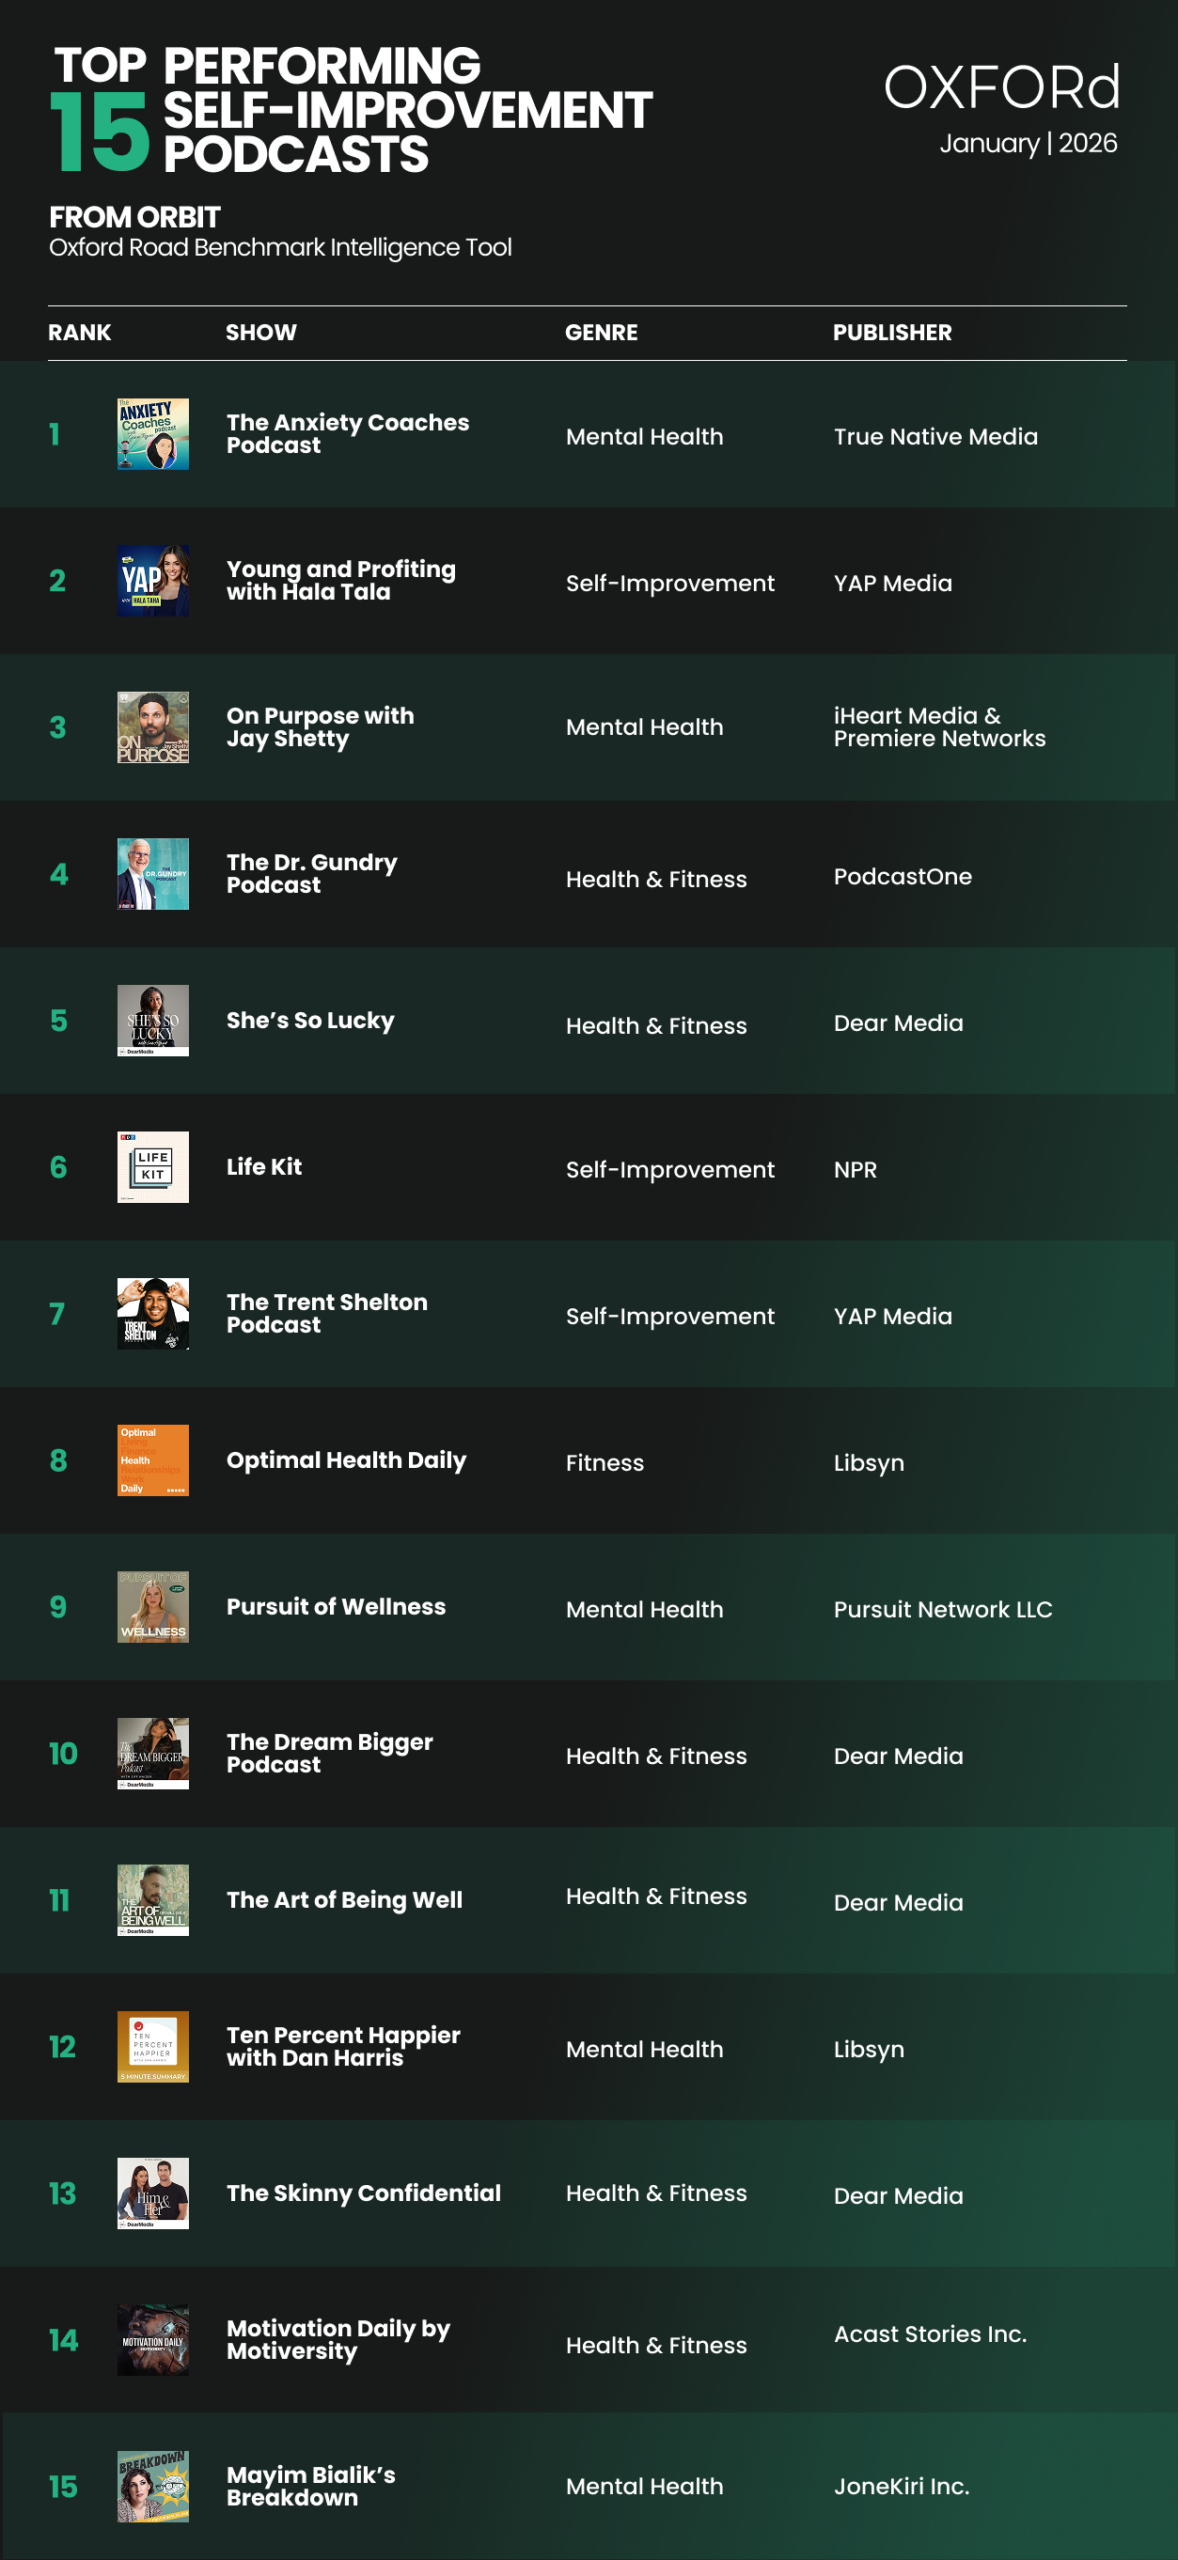Select the orange Optimal Health Daily cover
Viewport: 1178px width, 2560px height.
click(x=153, y=1460)
